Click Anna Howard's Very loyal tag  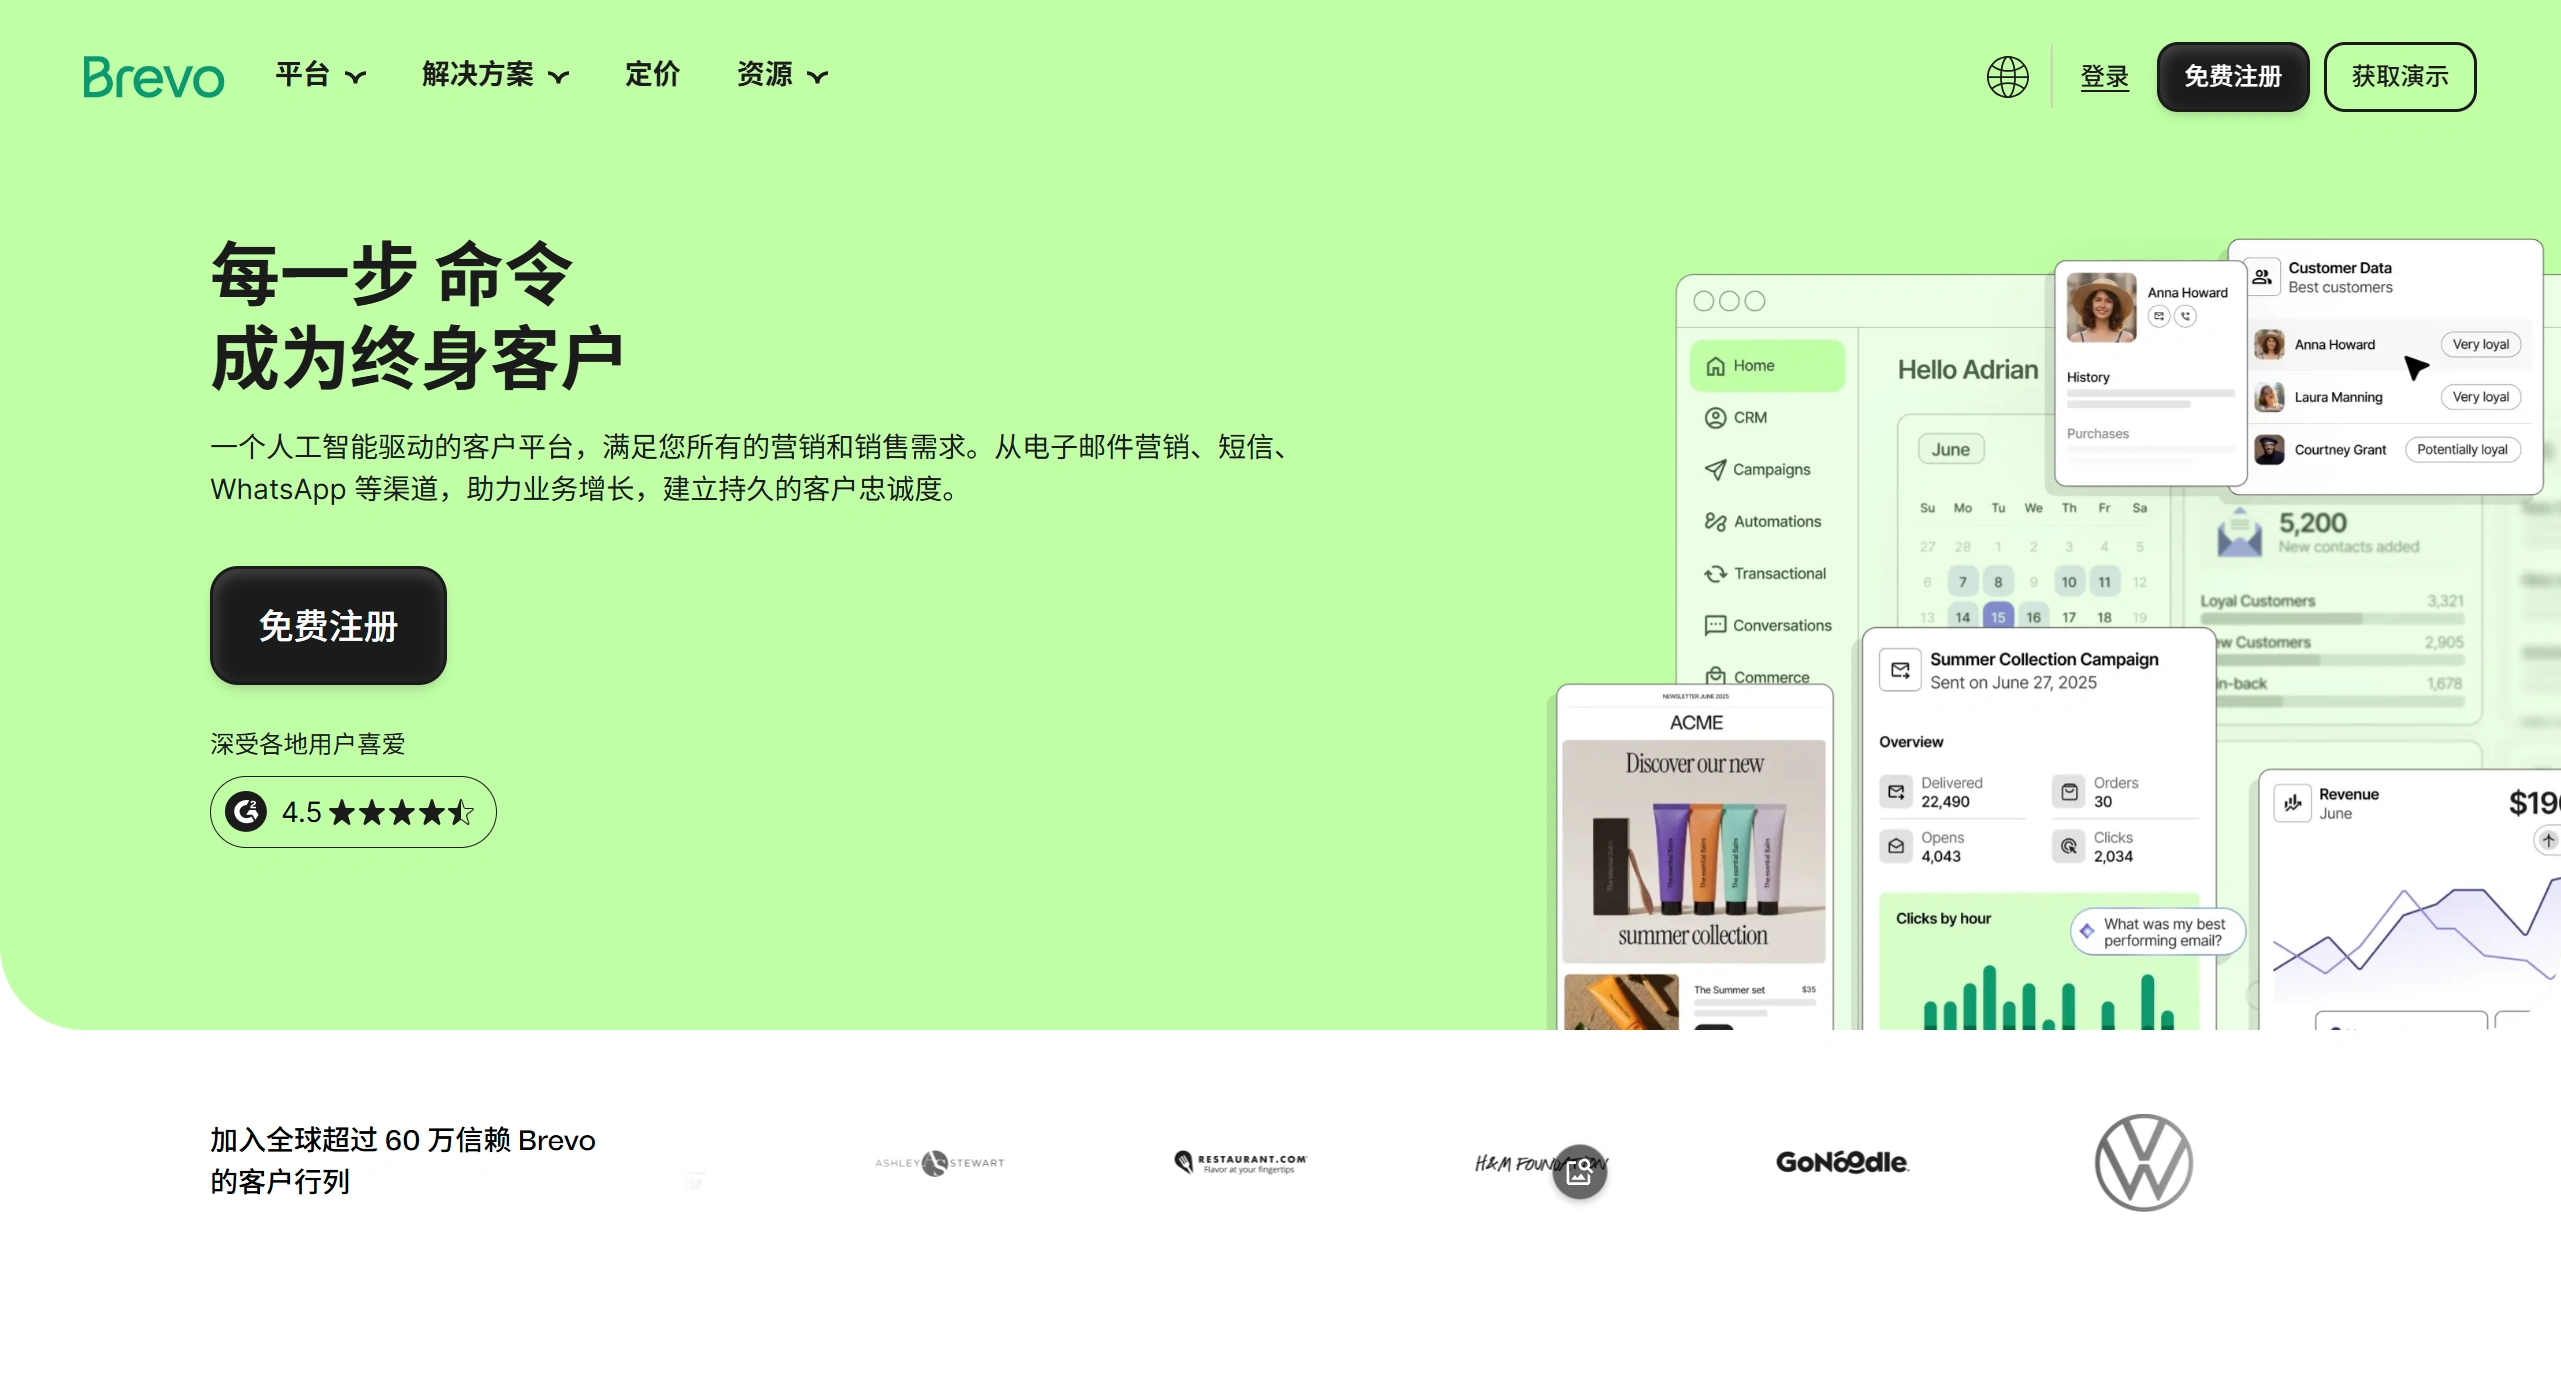(2480, 345)
